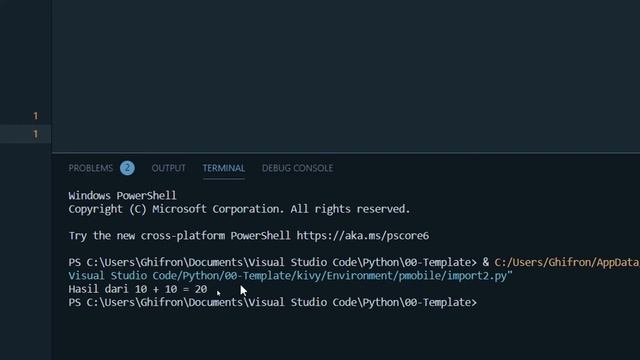Click the 'Windows PowerShell' terminal line
Screen dimensions: 640x360
click(x=122, y=196)
